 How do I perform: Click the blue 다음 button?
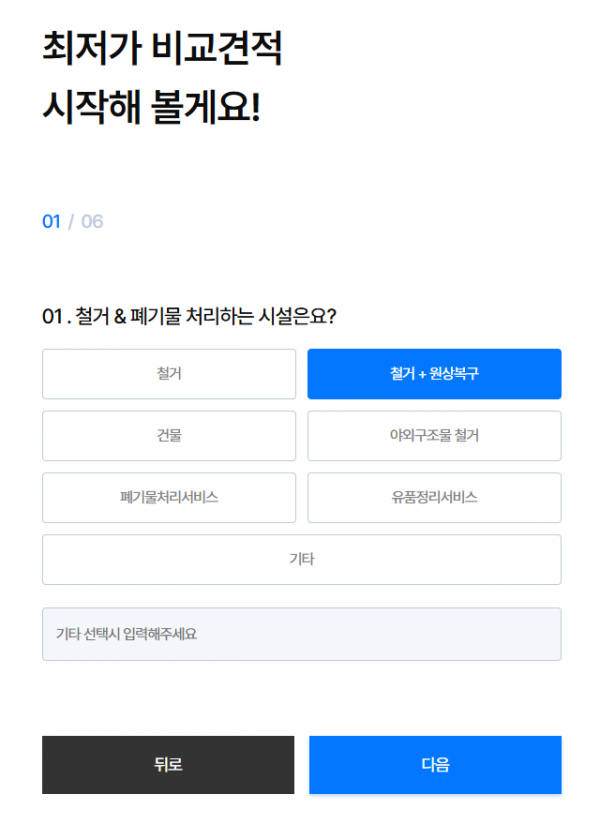pyautogui.click(x=435, y=765)
